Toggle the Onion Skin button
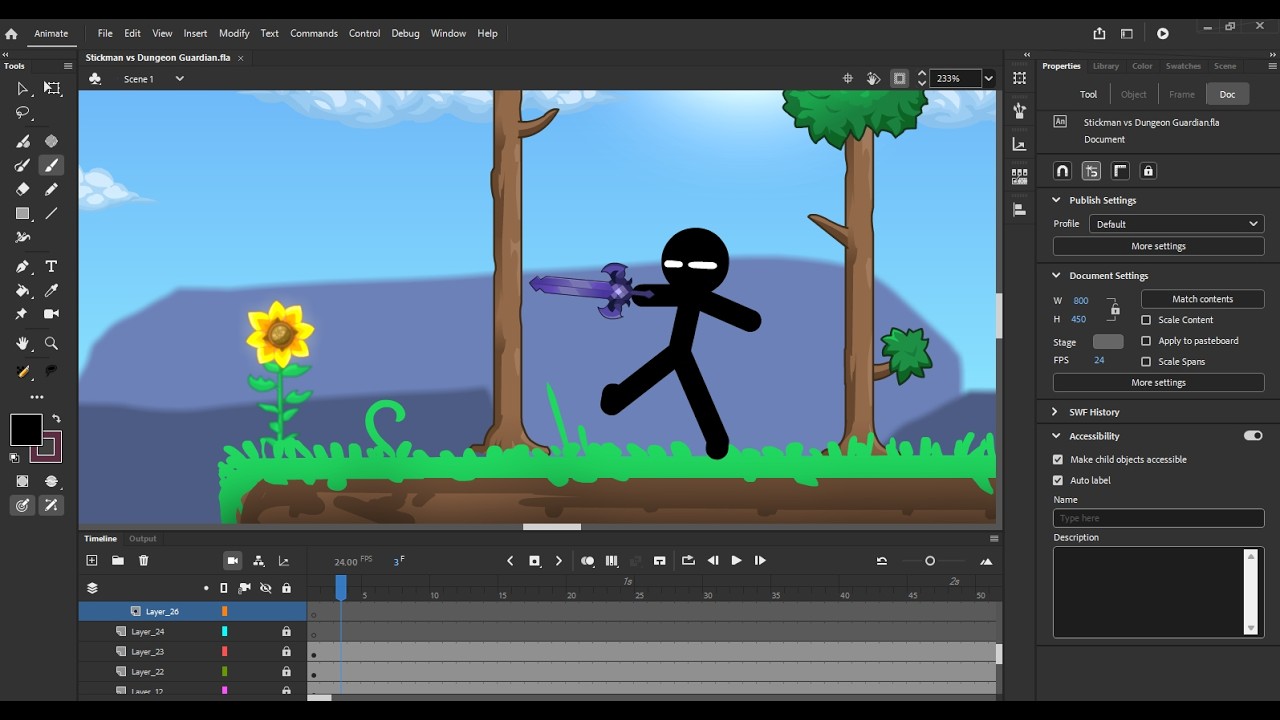 pyautogui.click(x=587, y=561)
